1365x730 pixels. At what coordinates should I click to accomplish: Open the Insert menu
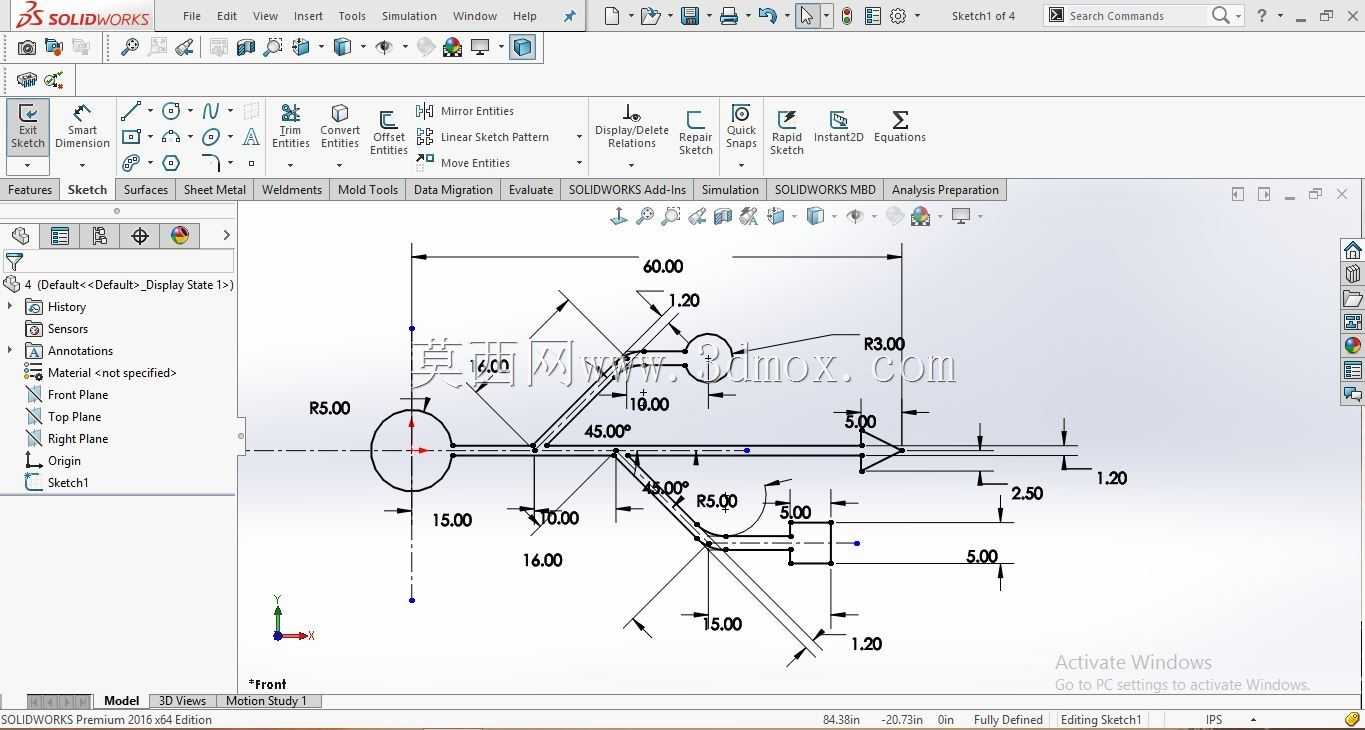308,16
